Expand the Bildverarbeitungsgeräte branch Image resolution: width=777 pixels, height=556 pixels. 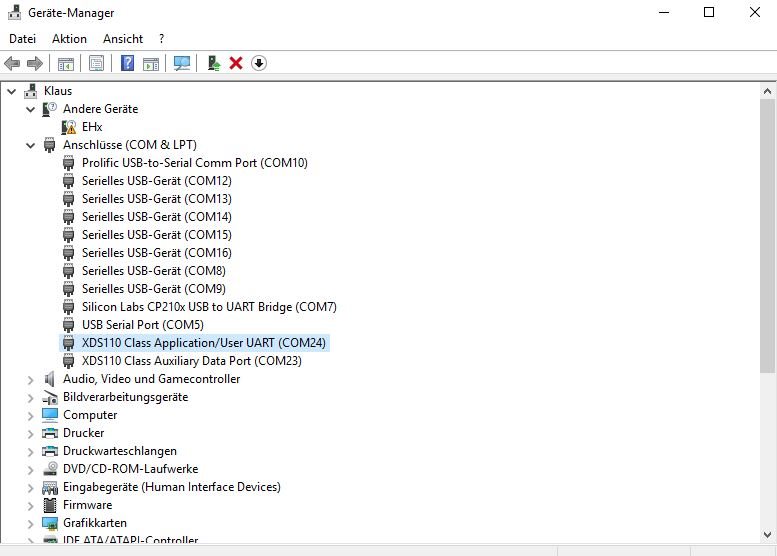[31, 397]
